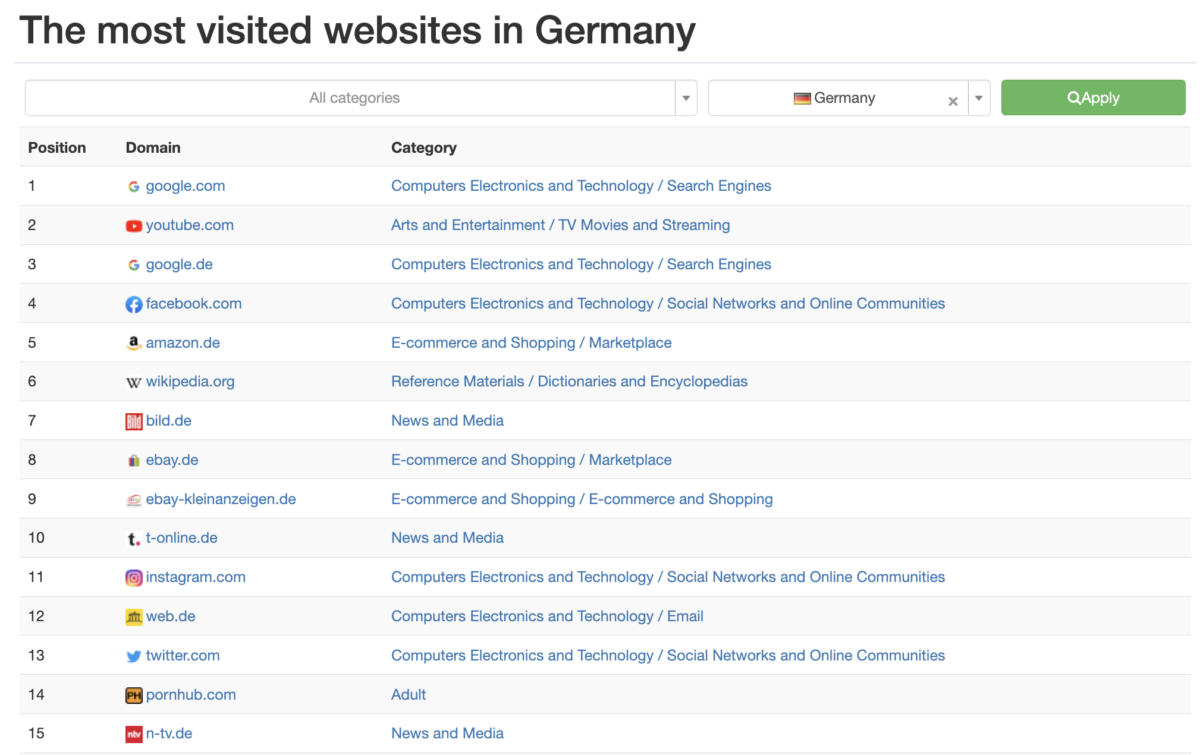Click the Bild favicon beside bild.de
1200x755 pixels.
(134, 421)
